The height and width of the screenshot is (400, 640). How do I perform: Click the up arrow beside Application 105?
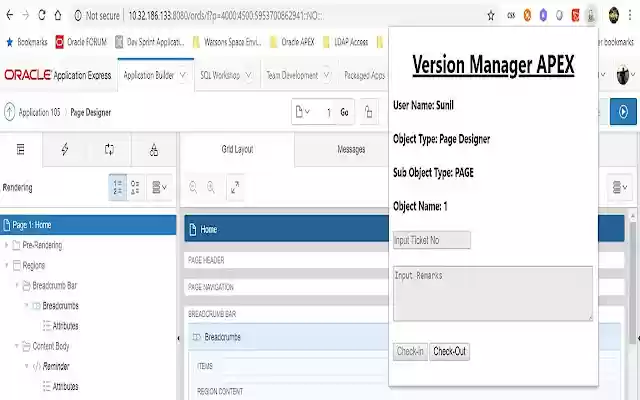(9, 112)
